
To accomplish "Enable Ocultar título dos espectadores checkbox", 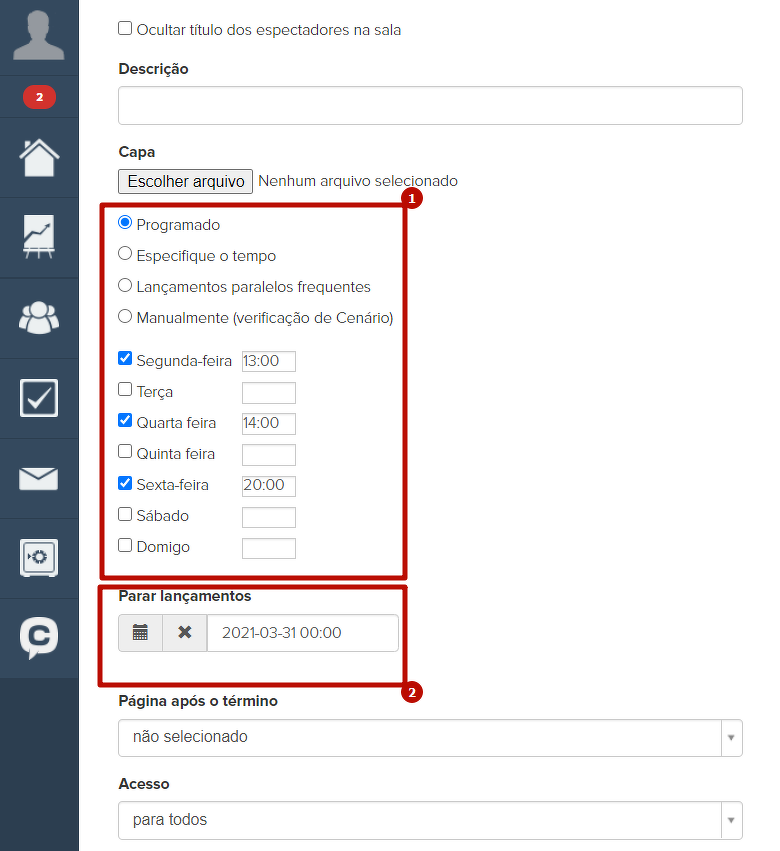I will [125, 29].
